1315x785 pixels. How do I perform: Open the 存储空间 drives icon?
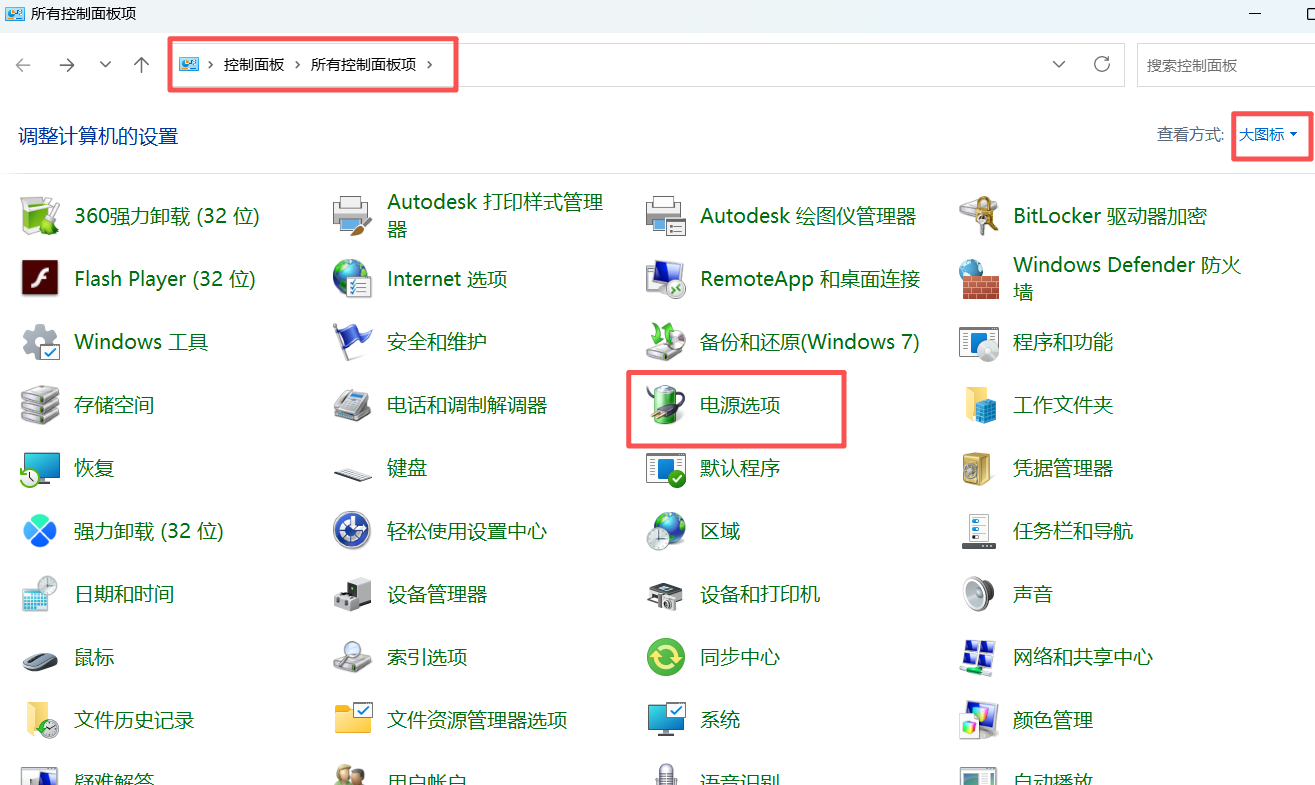point(40,405)
